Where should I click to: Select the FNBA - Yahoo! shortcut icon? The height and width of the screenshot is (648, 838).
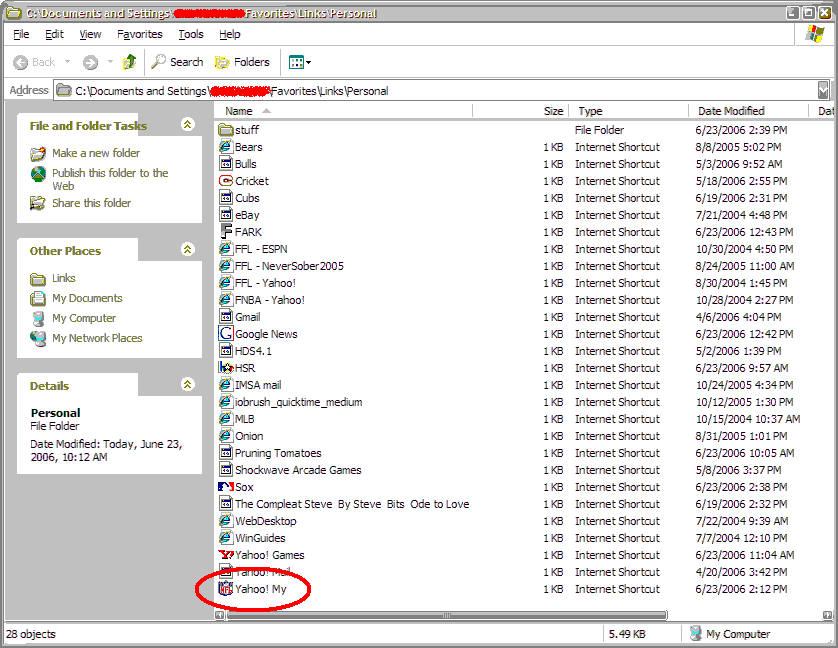coord(226,300)
